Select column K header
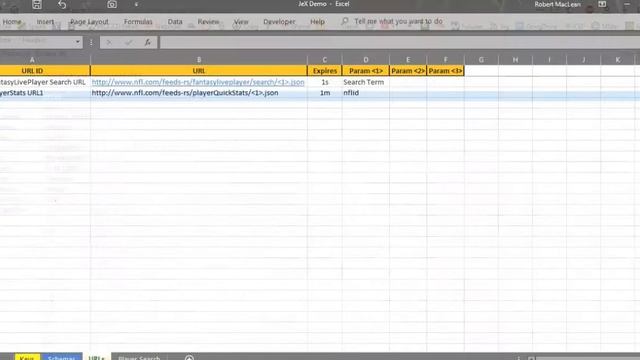 point(618,60)
